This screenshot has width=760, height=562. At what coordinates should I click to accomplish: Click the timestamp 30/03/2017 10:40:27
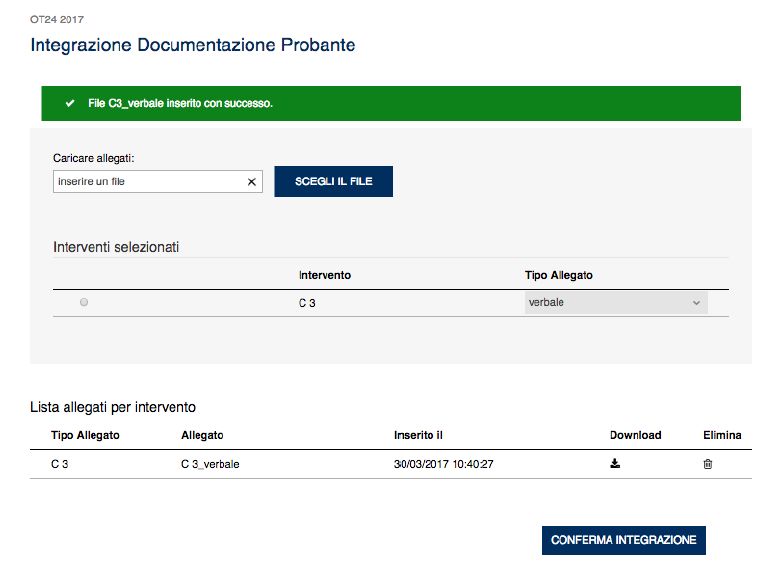click(444, 464)
